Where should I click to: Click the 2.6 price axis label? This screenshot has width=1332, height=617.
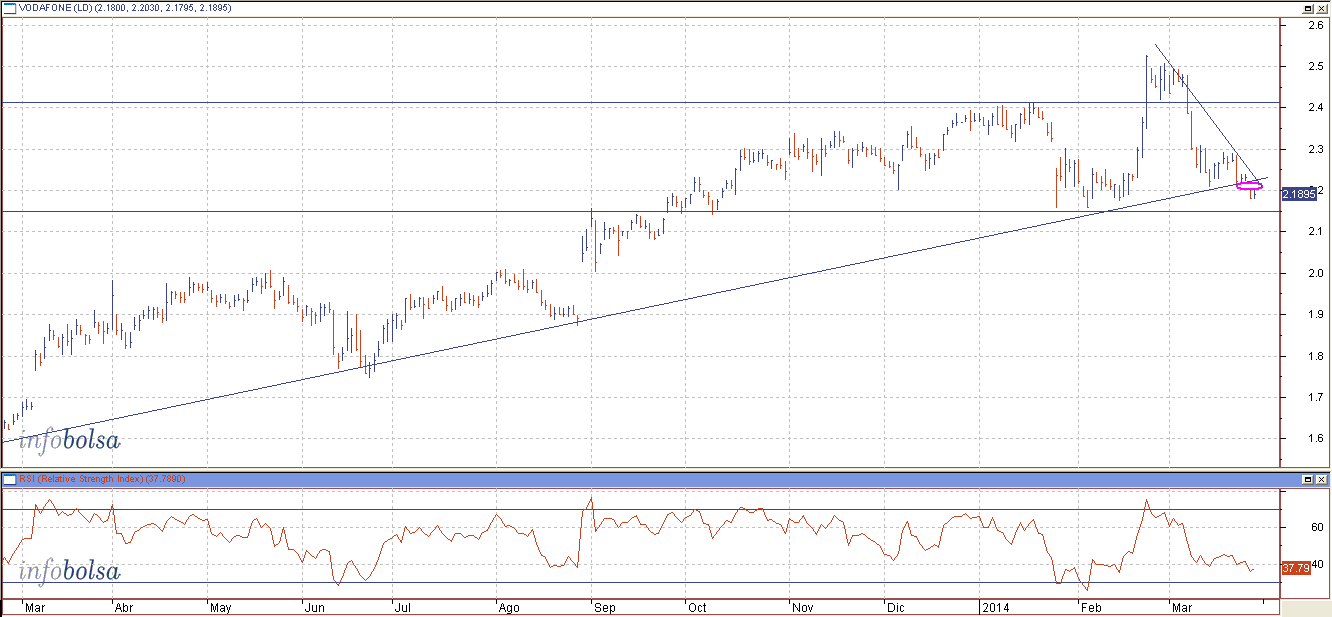tap(1317, 26)
